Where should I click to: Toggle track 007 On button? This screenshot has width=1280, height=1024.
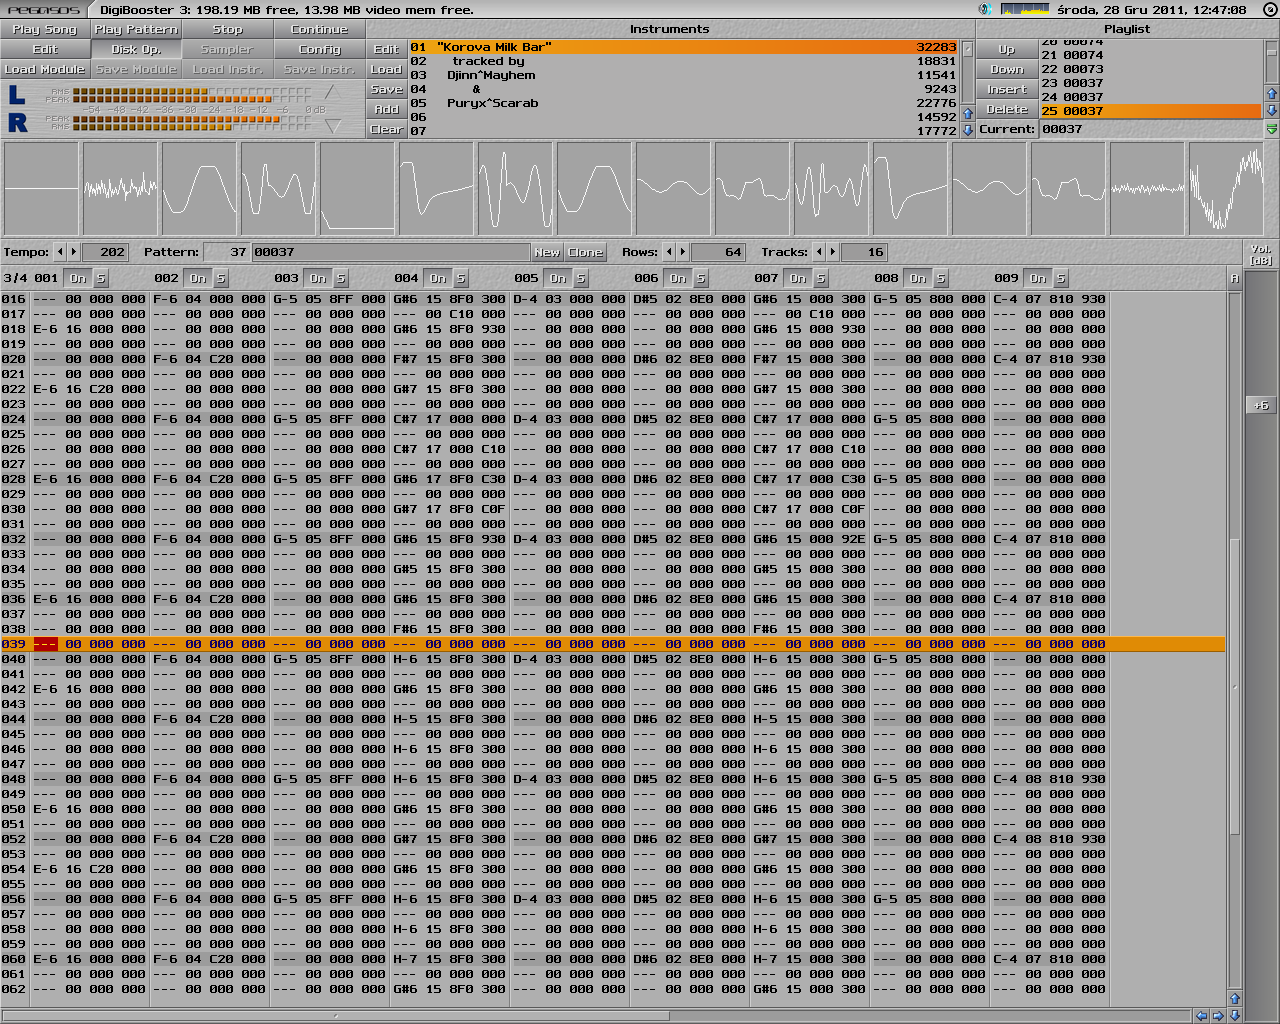[x=798, y=278]
